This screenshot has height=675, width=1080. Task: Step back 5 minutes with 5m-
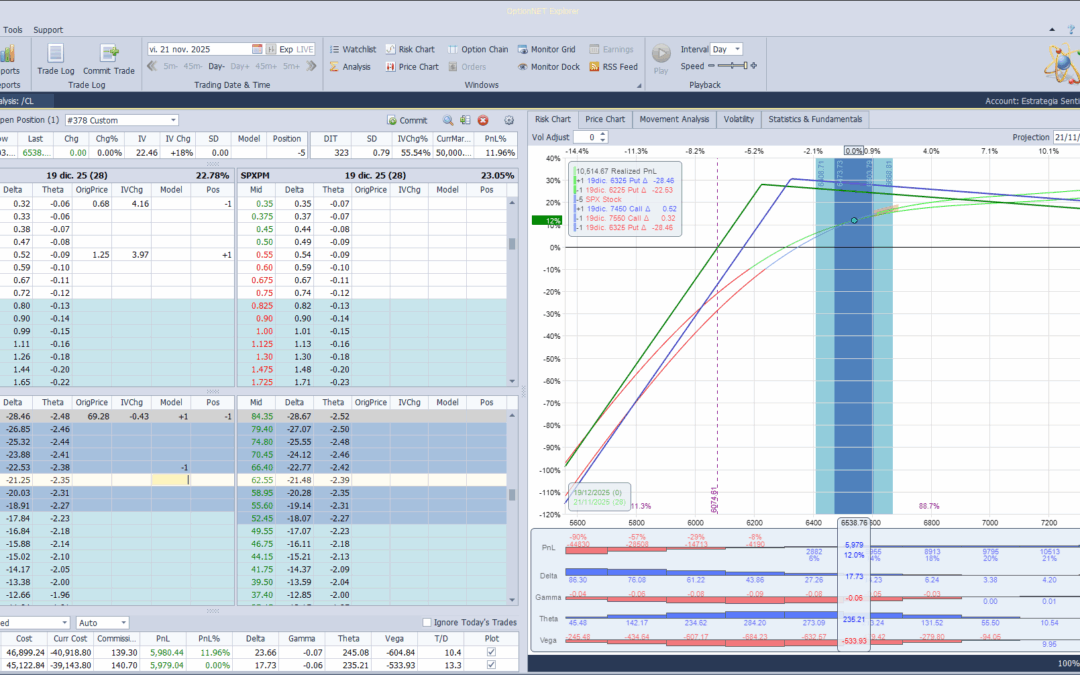171,67
